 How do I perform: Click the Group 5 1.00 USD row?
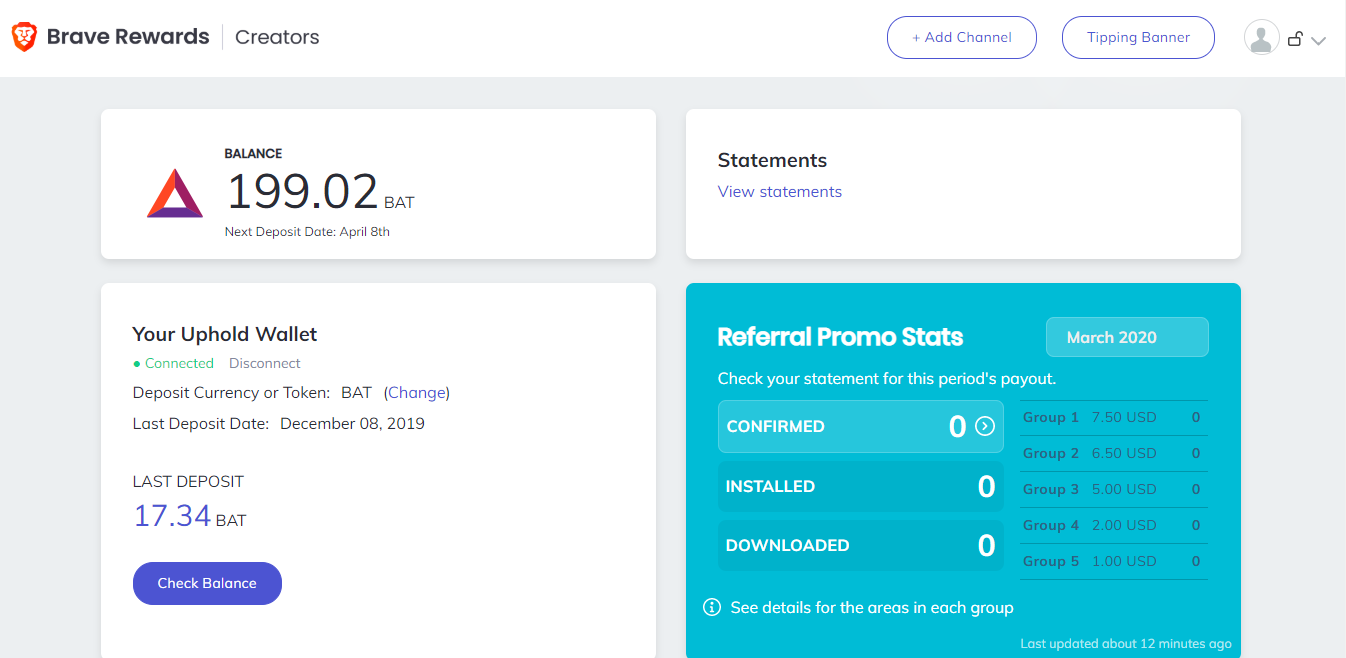point(1114,561)
